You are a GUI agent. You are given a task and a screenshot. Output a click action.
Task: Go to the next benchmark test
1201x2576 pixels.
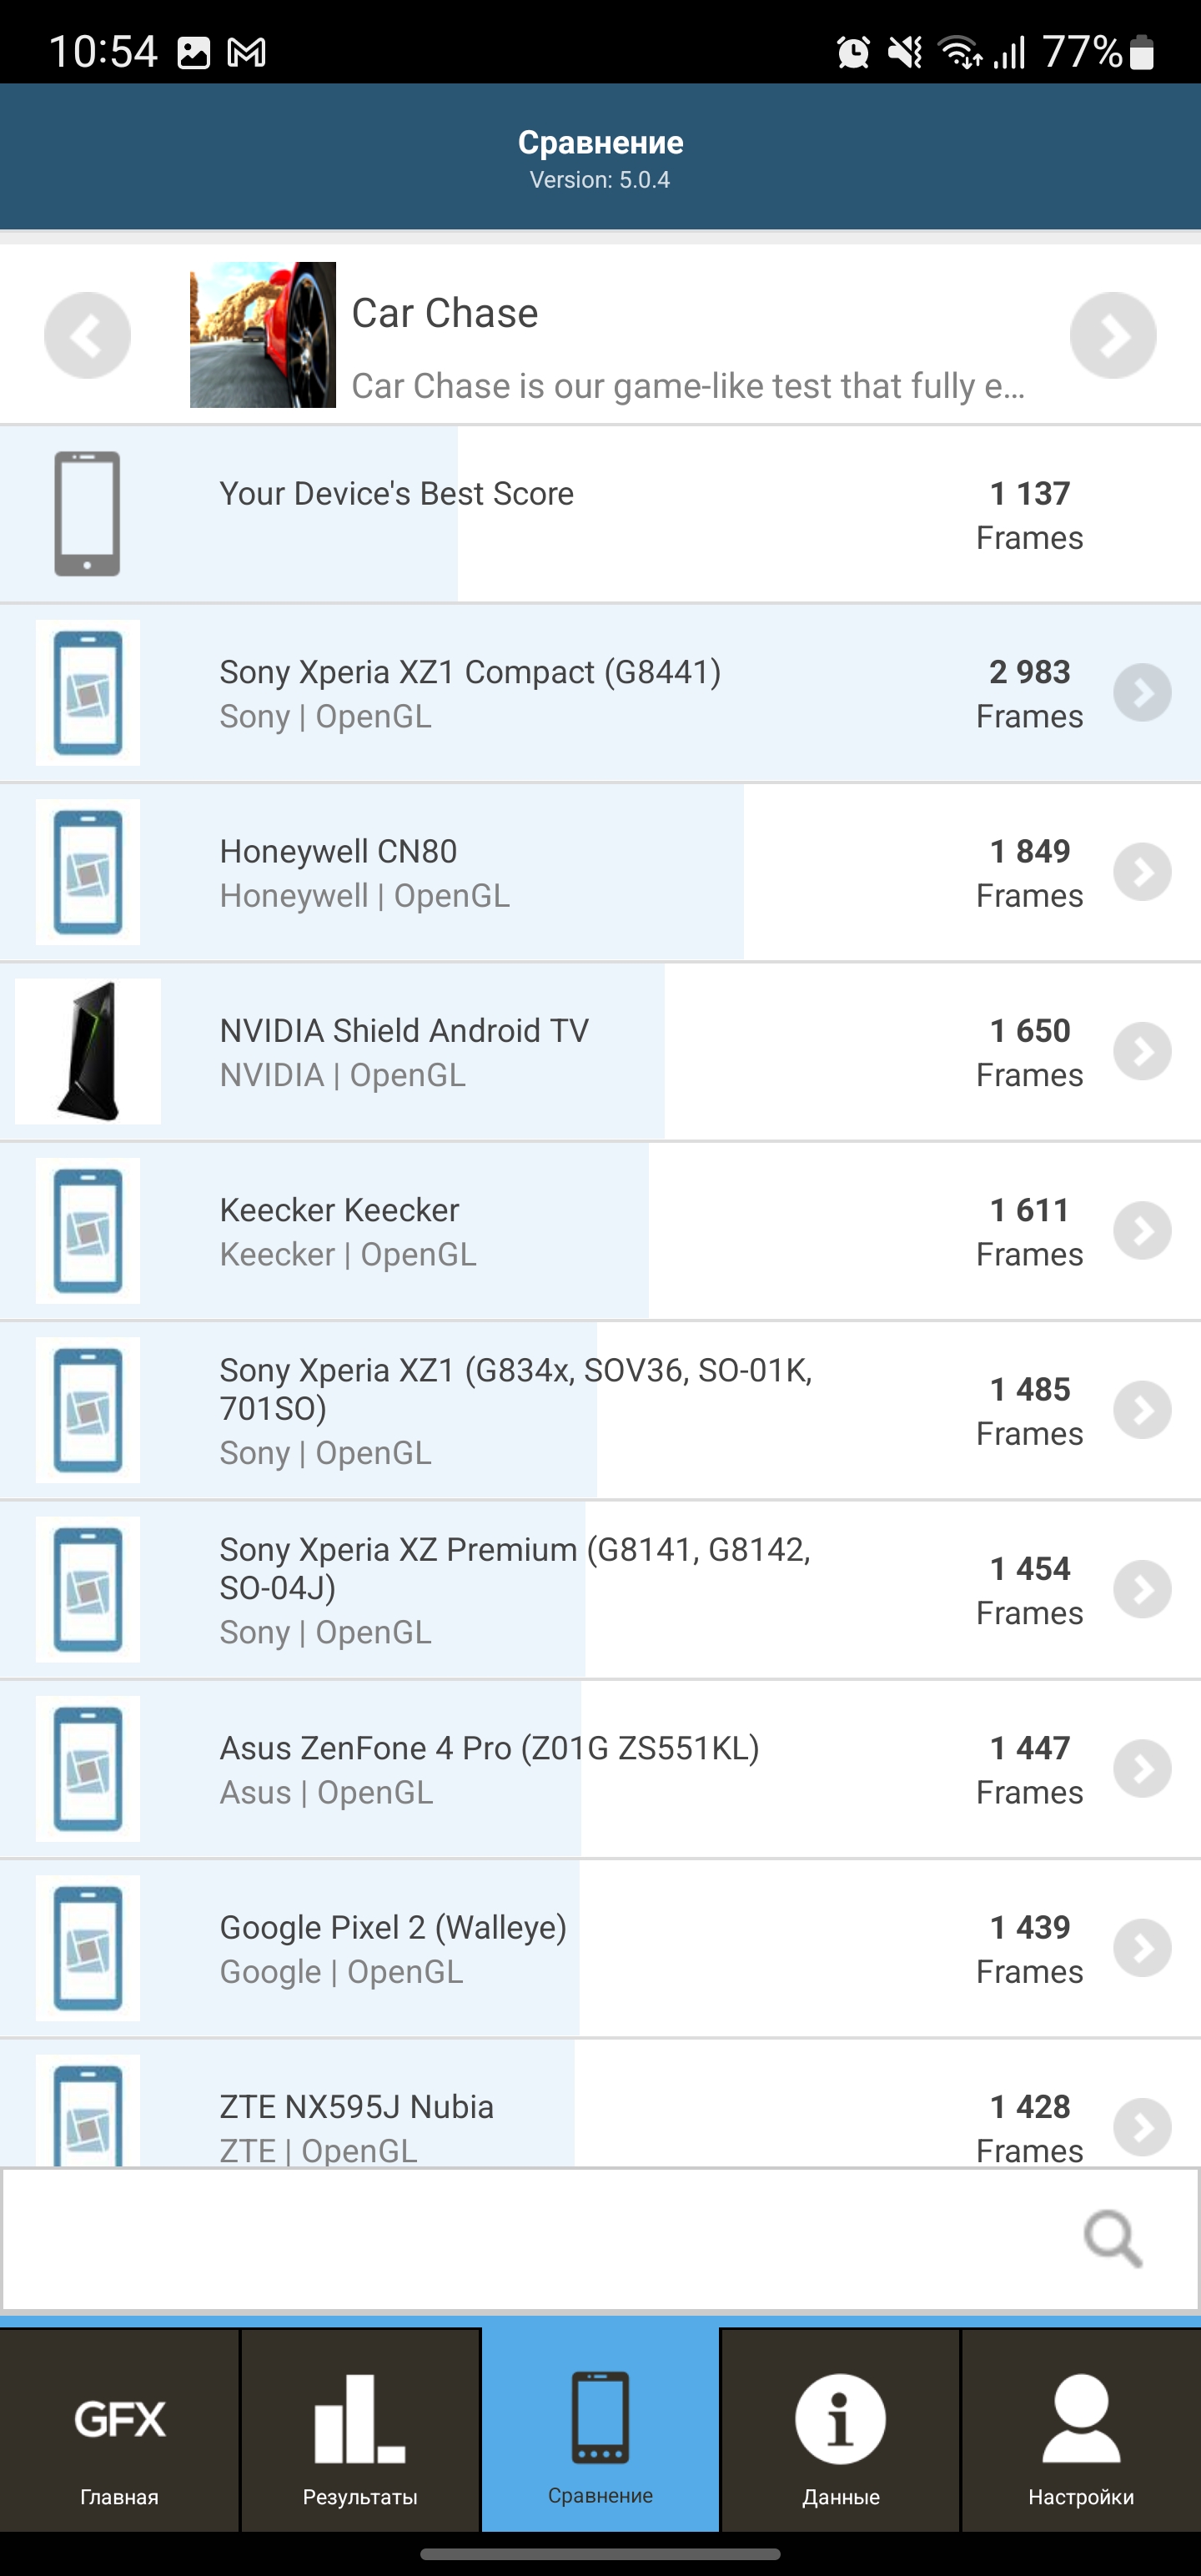click(x=1113, y=335)
